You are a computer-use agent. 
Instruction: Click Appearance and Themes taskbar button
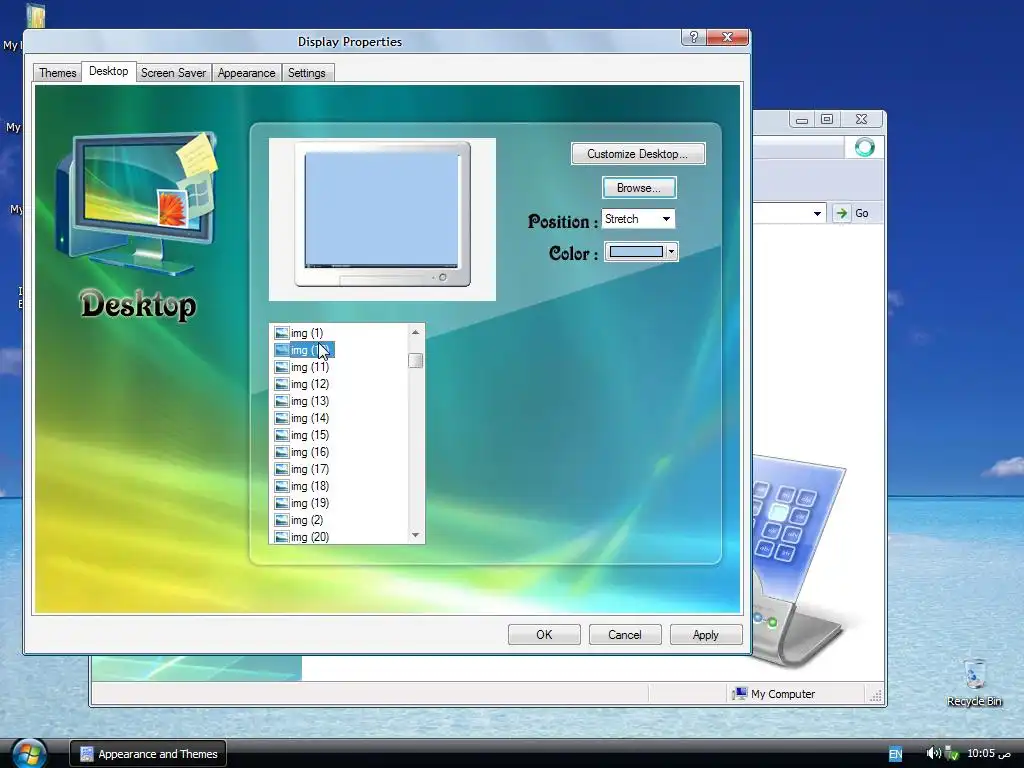(148, 754)
